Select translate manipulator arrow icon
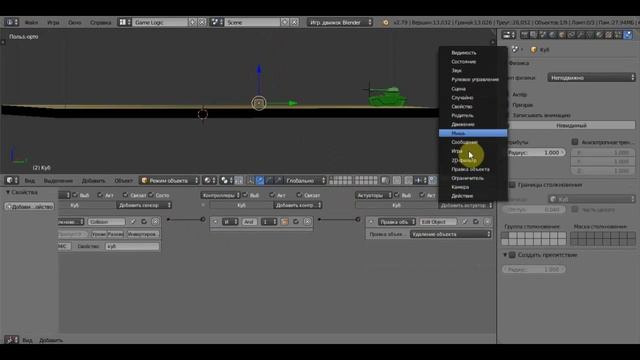The height and width of the screenshot is (360, 640). pos(260,180)
